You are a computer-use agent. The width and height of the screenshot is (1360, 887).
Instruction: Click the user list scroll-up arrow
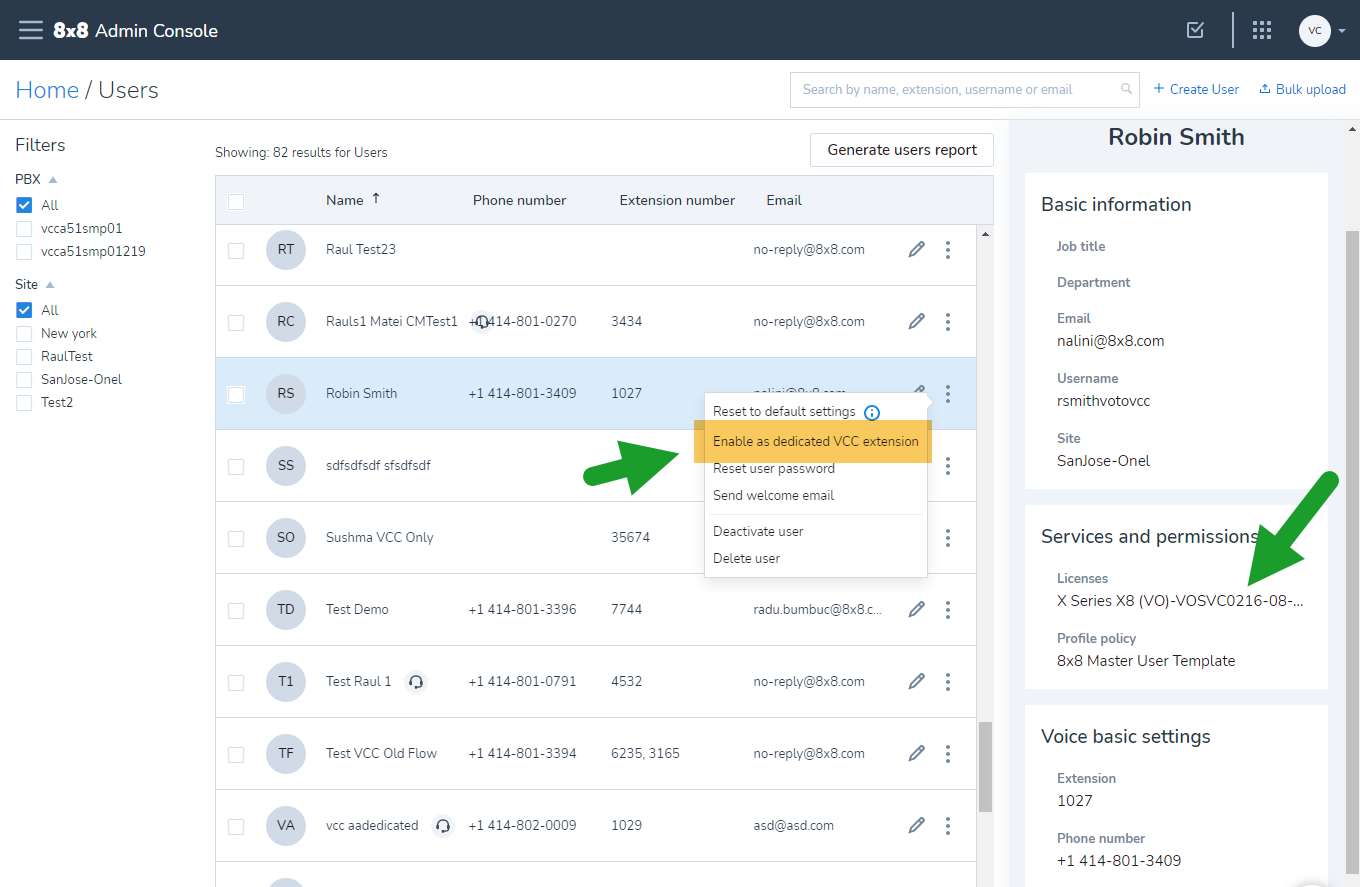[985, 234]
